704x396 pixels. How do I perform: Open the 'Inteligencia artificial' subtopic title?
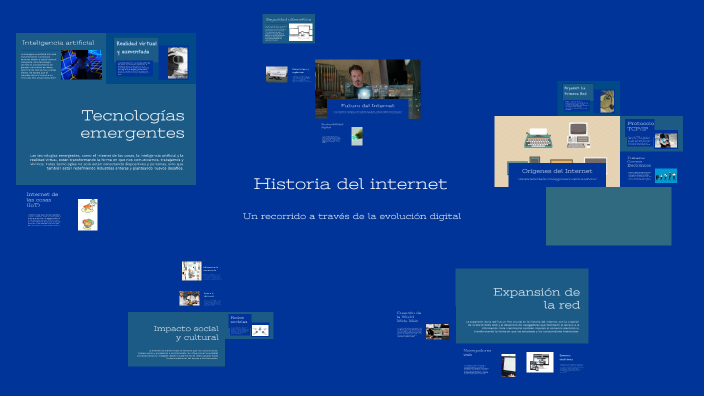58,43
